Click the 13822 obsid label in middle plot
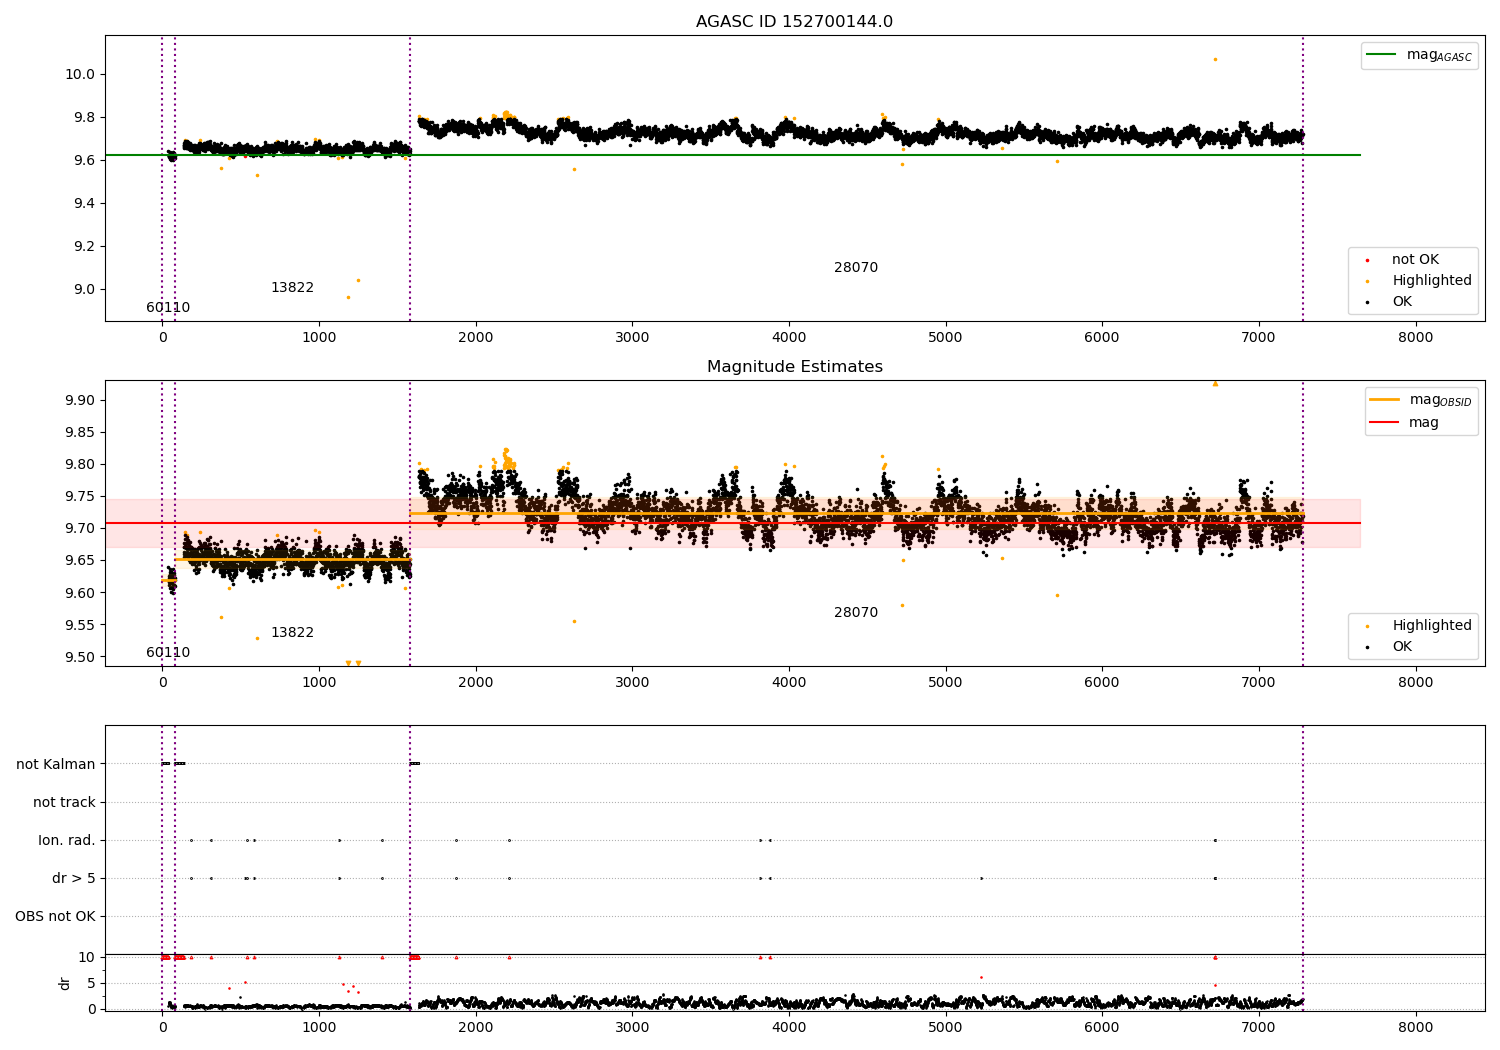 coord(292,633)
